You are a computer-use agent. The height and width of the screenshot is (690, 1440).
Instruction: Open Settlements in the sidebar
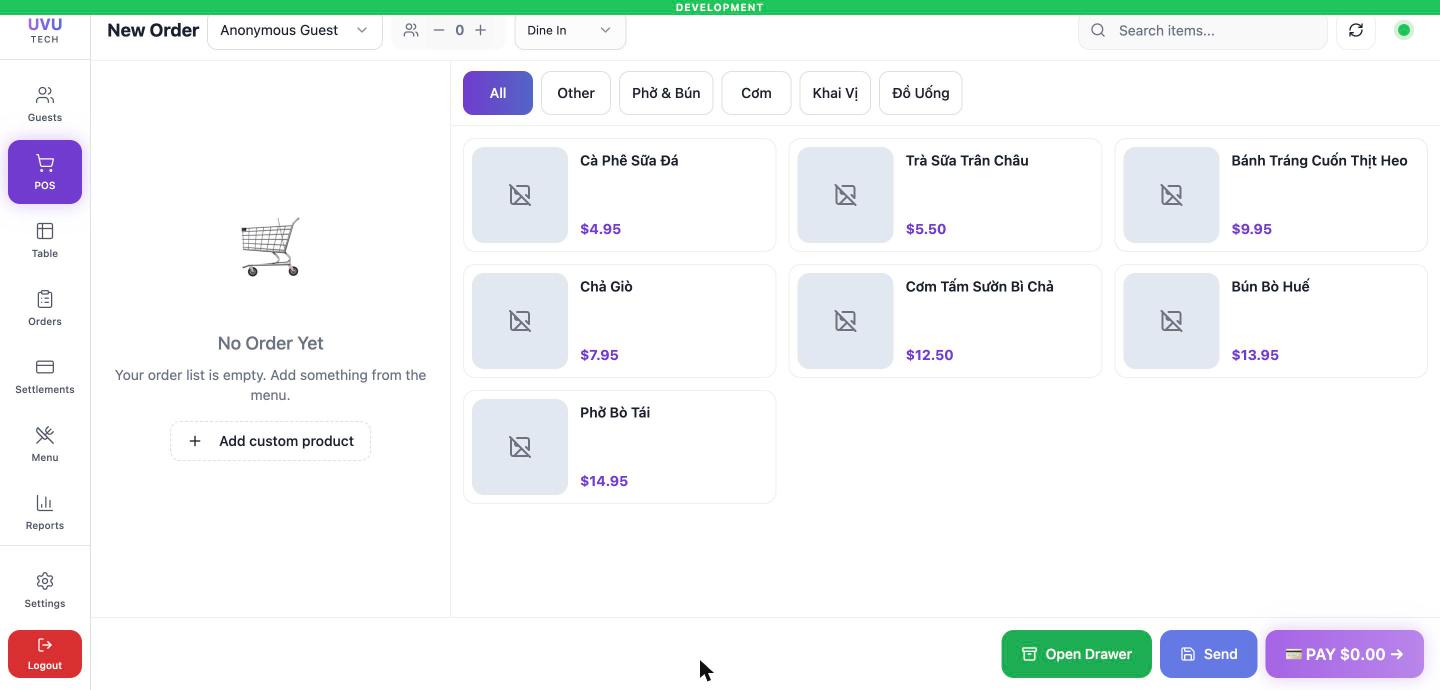coord(45,376)
